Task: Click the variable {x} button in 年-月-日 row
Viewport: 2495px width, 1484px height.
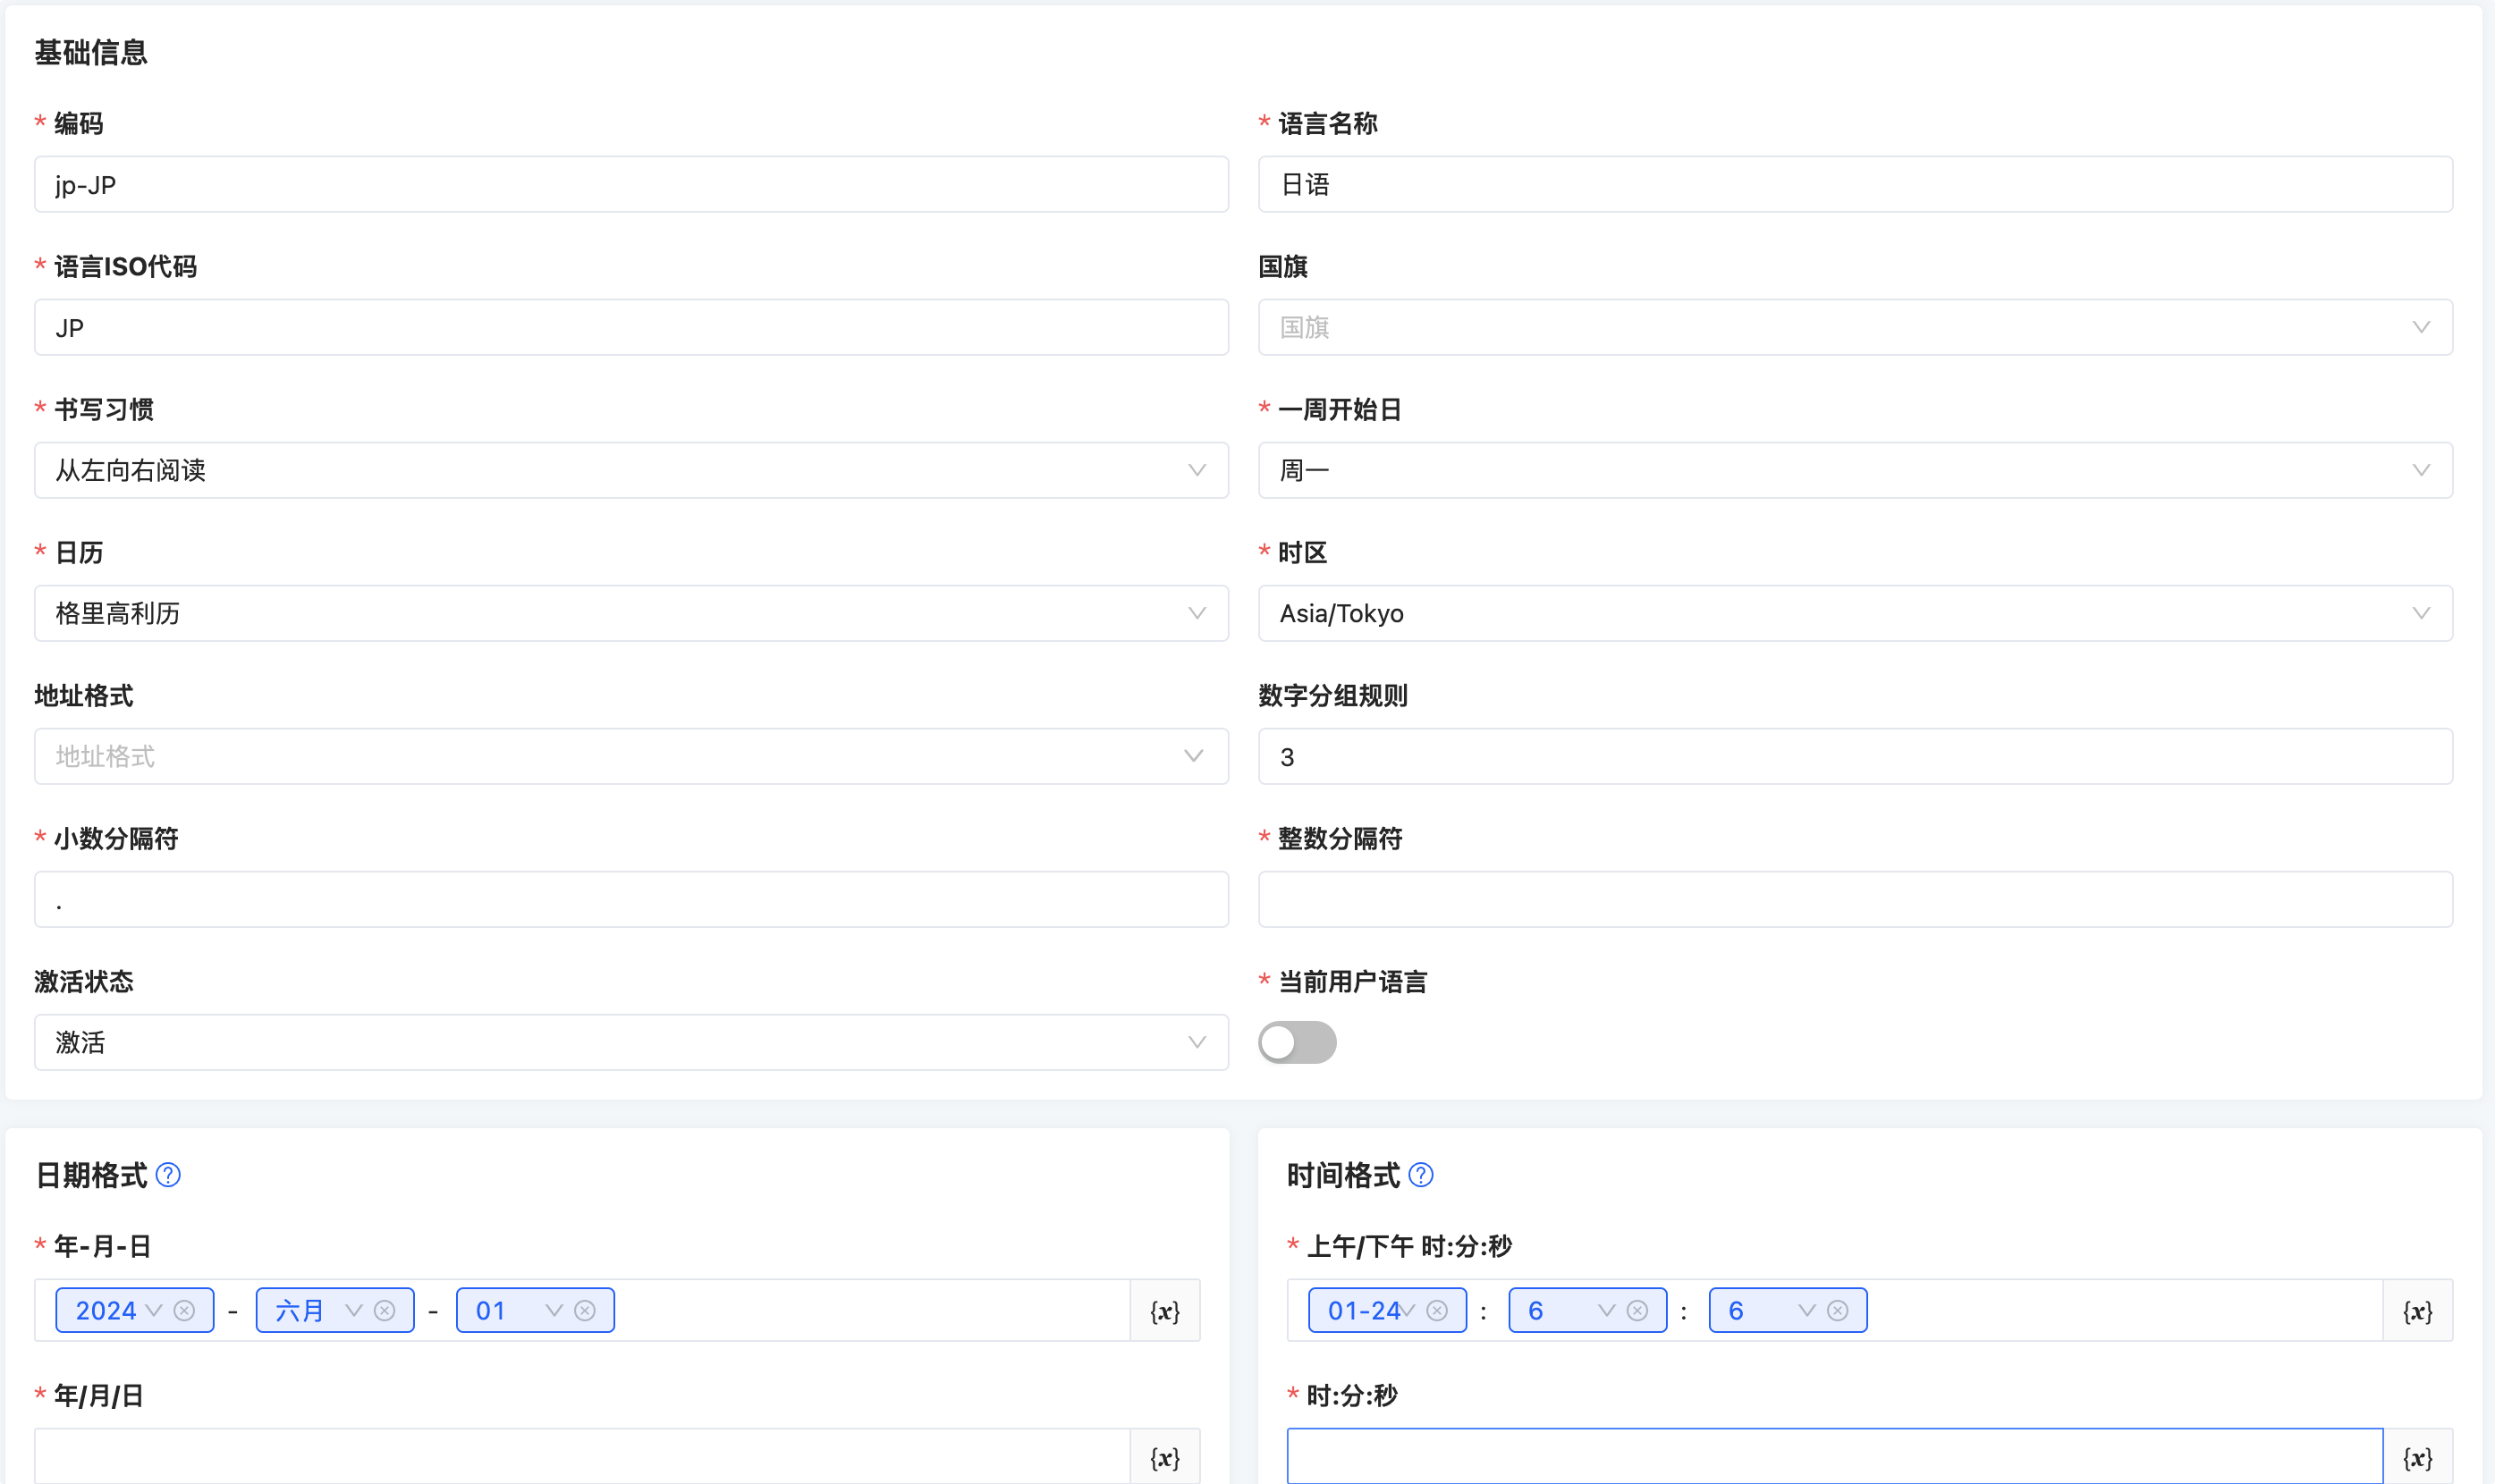Action: click(1164, 1311)
